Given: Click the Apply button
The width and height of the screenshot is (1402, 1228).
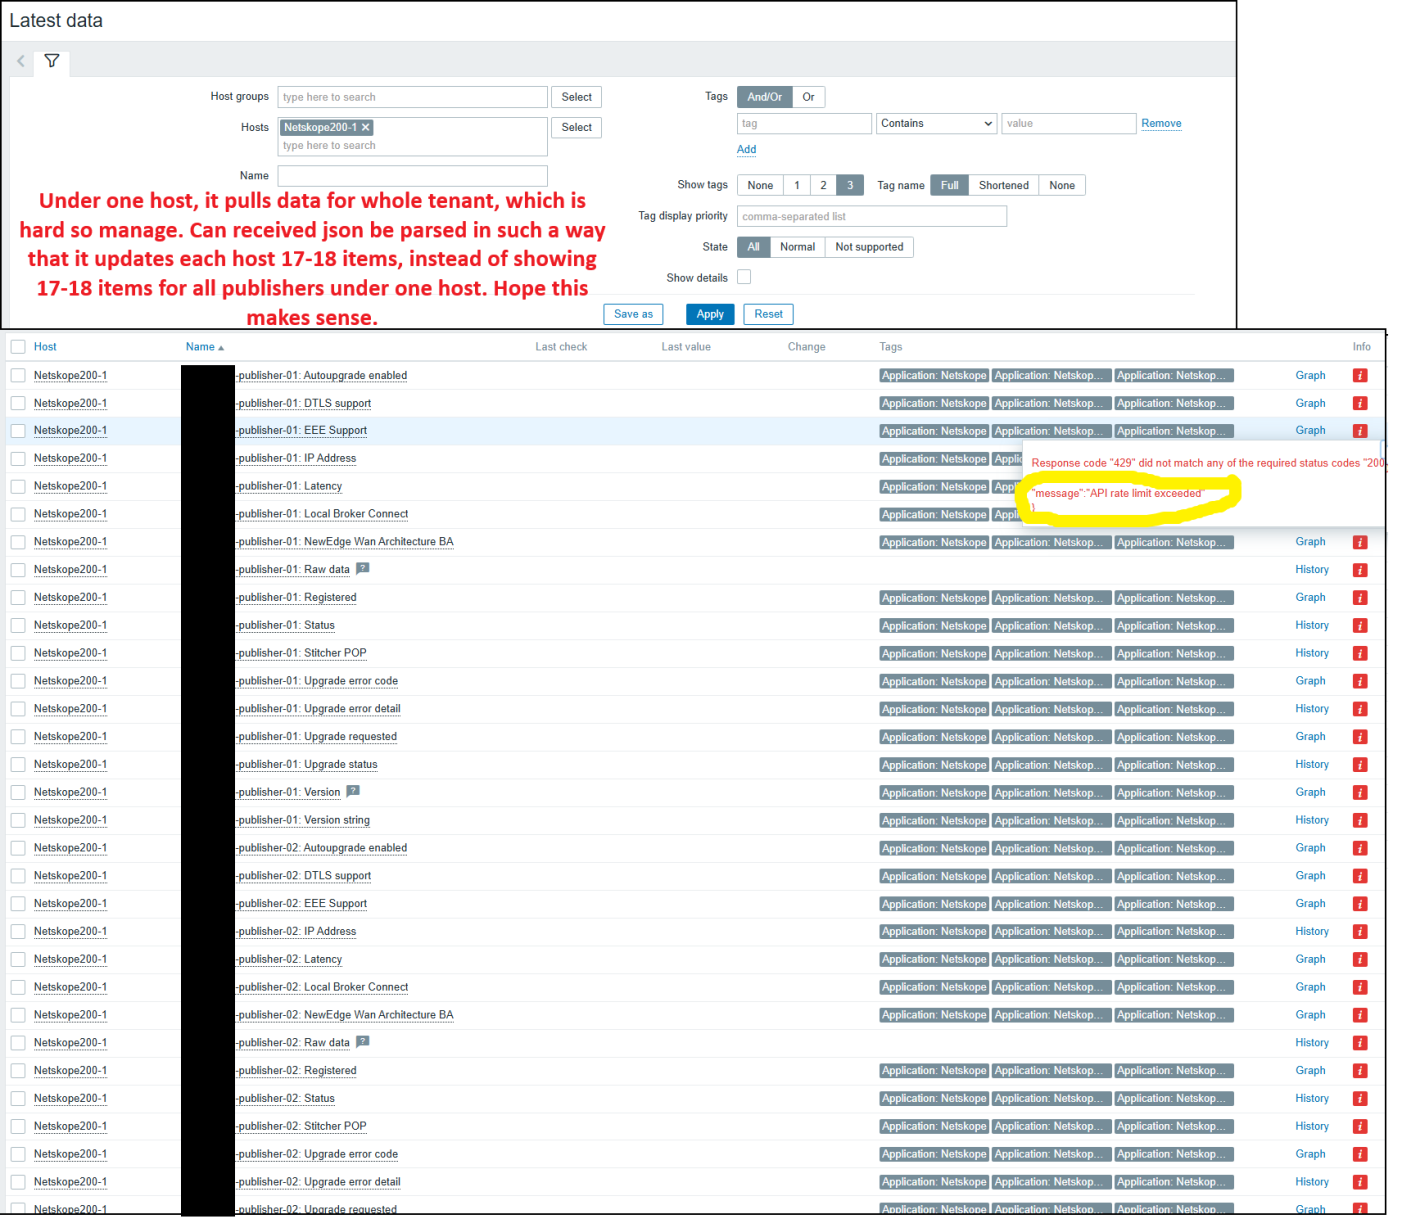Looking at the screenshot, I should pyautogui.click(x=710, y=314).
